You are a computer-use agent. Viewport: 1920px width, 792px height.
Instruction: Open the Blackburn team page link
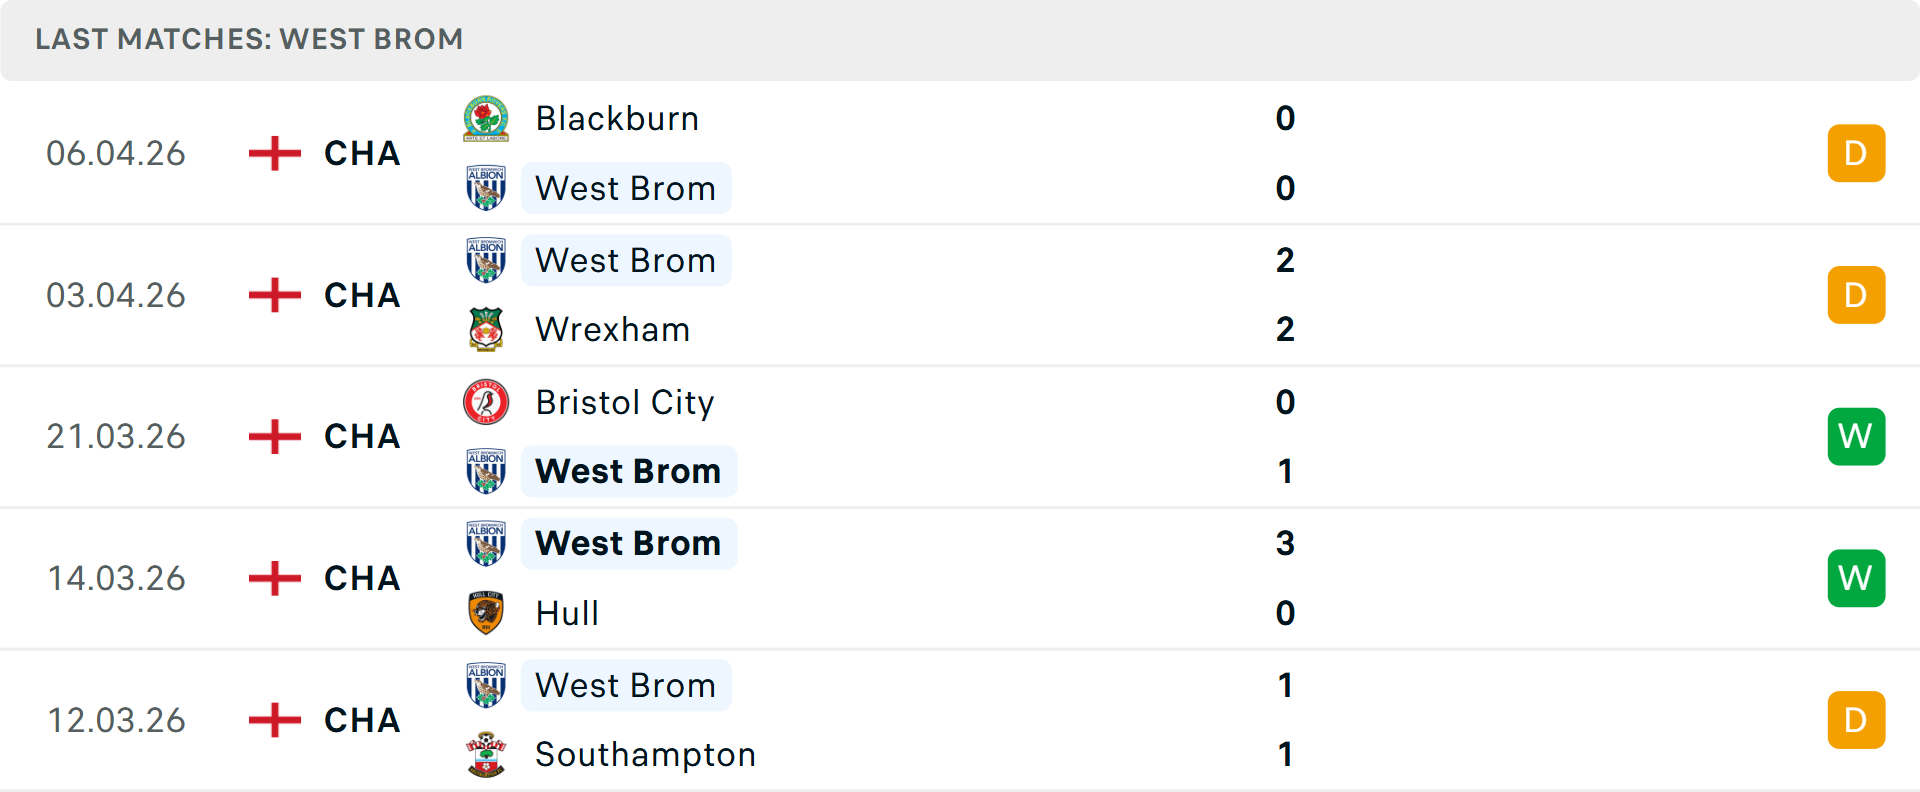tap(616, 118)
